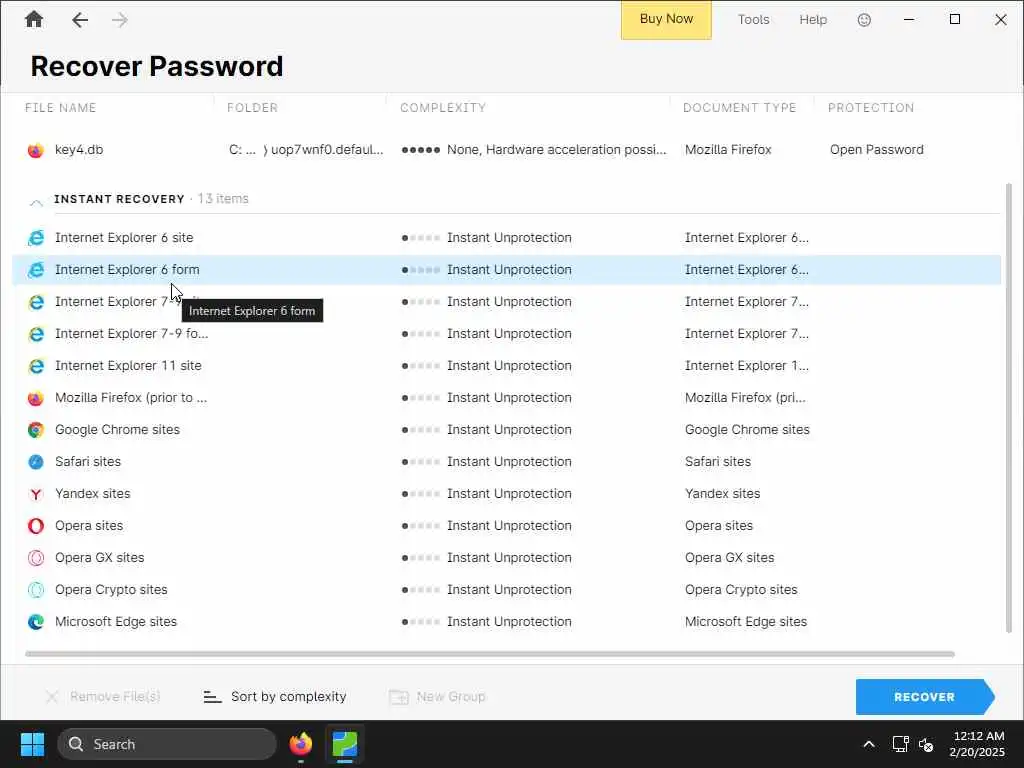Click the Microsoft Edge sites icon
The height and width of the screenshot is (768, 1024).
click(x=36, y=622)
